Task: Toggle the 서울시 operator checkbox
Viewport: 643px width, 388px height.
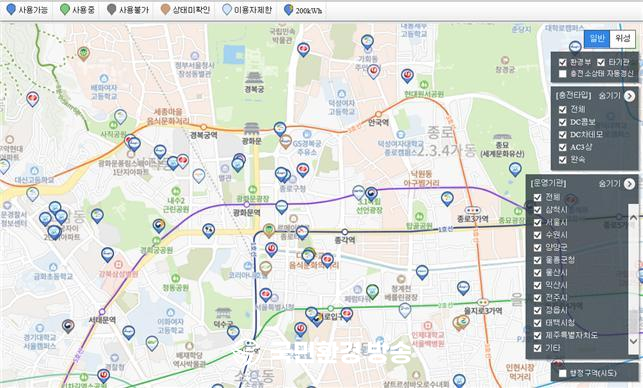Action: point(538,223)
